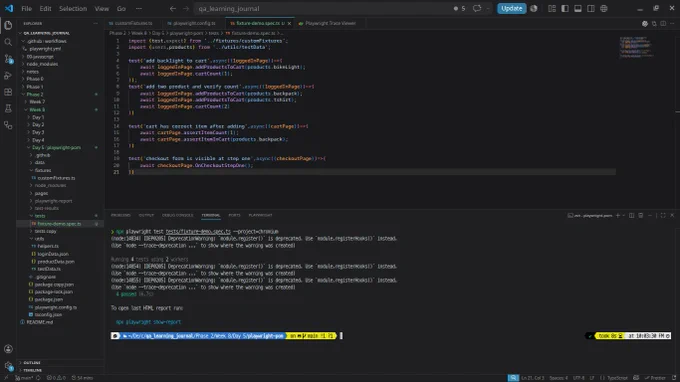Expand the Week 7 folder
This screenshot has height=382, width=680.
[37, 102]
